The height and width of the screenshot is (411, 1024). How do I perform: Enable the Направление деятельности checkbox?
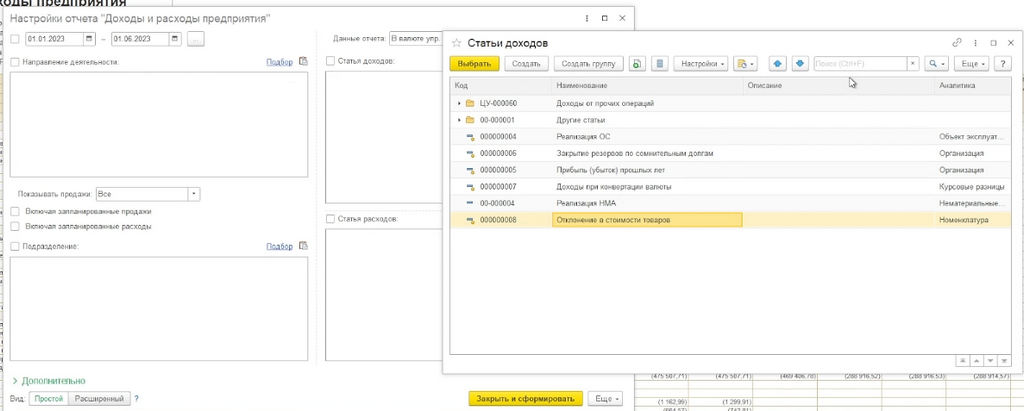15,62
